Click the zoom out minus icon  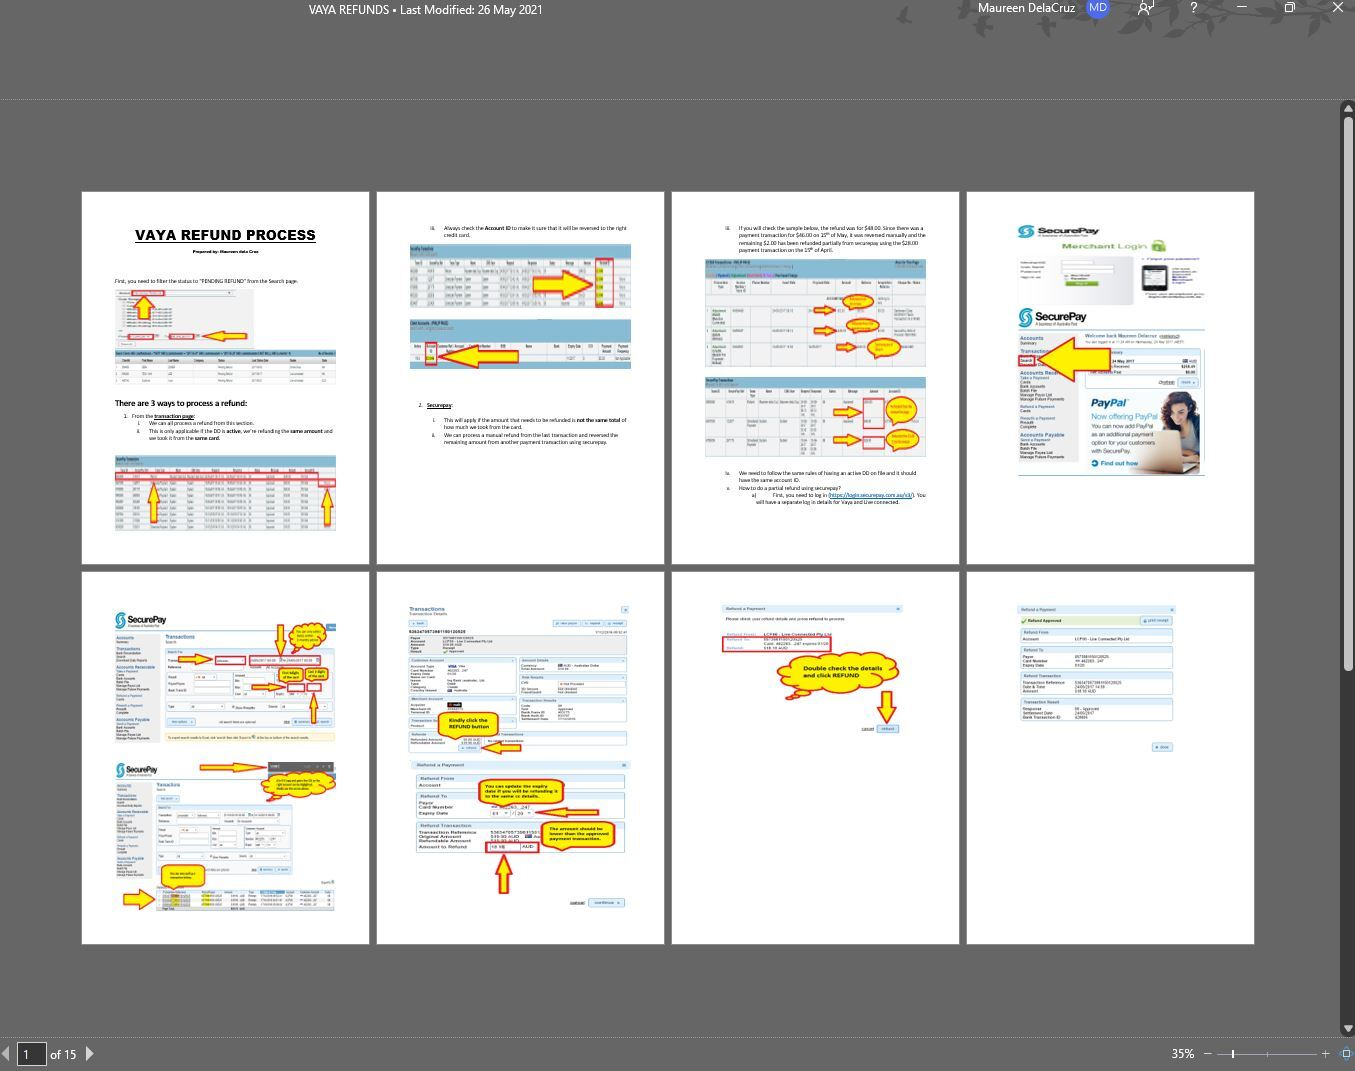click(x=1208, y=1054)
